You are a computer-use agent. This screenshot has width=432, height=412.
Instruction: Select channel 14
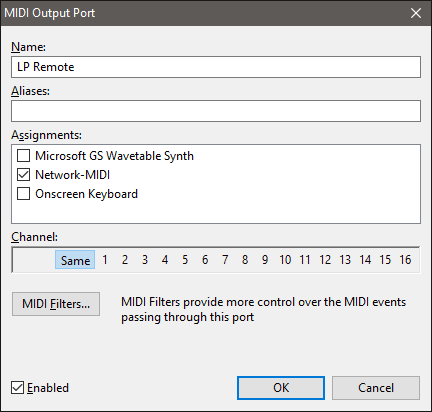click(365, 260)
